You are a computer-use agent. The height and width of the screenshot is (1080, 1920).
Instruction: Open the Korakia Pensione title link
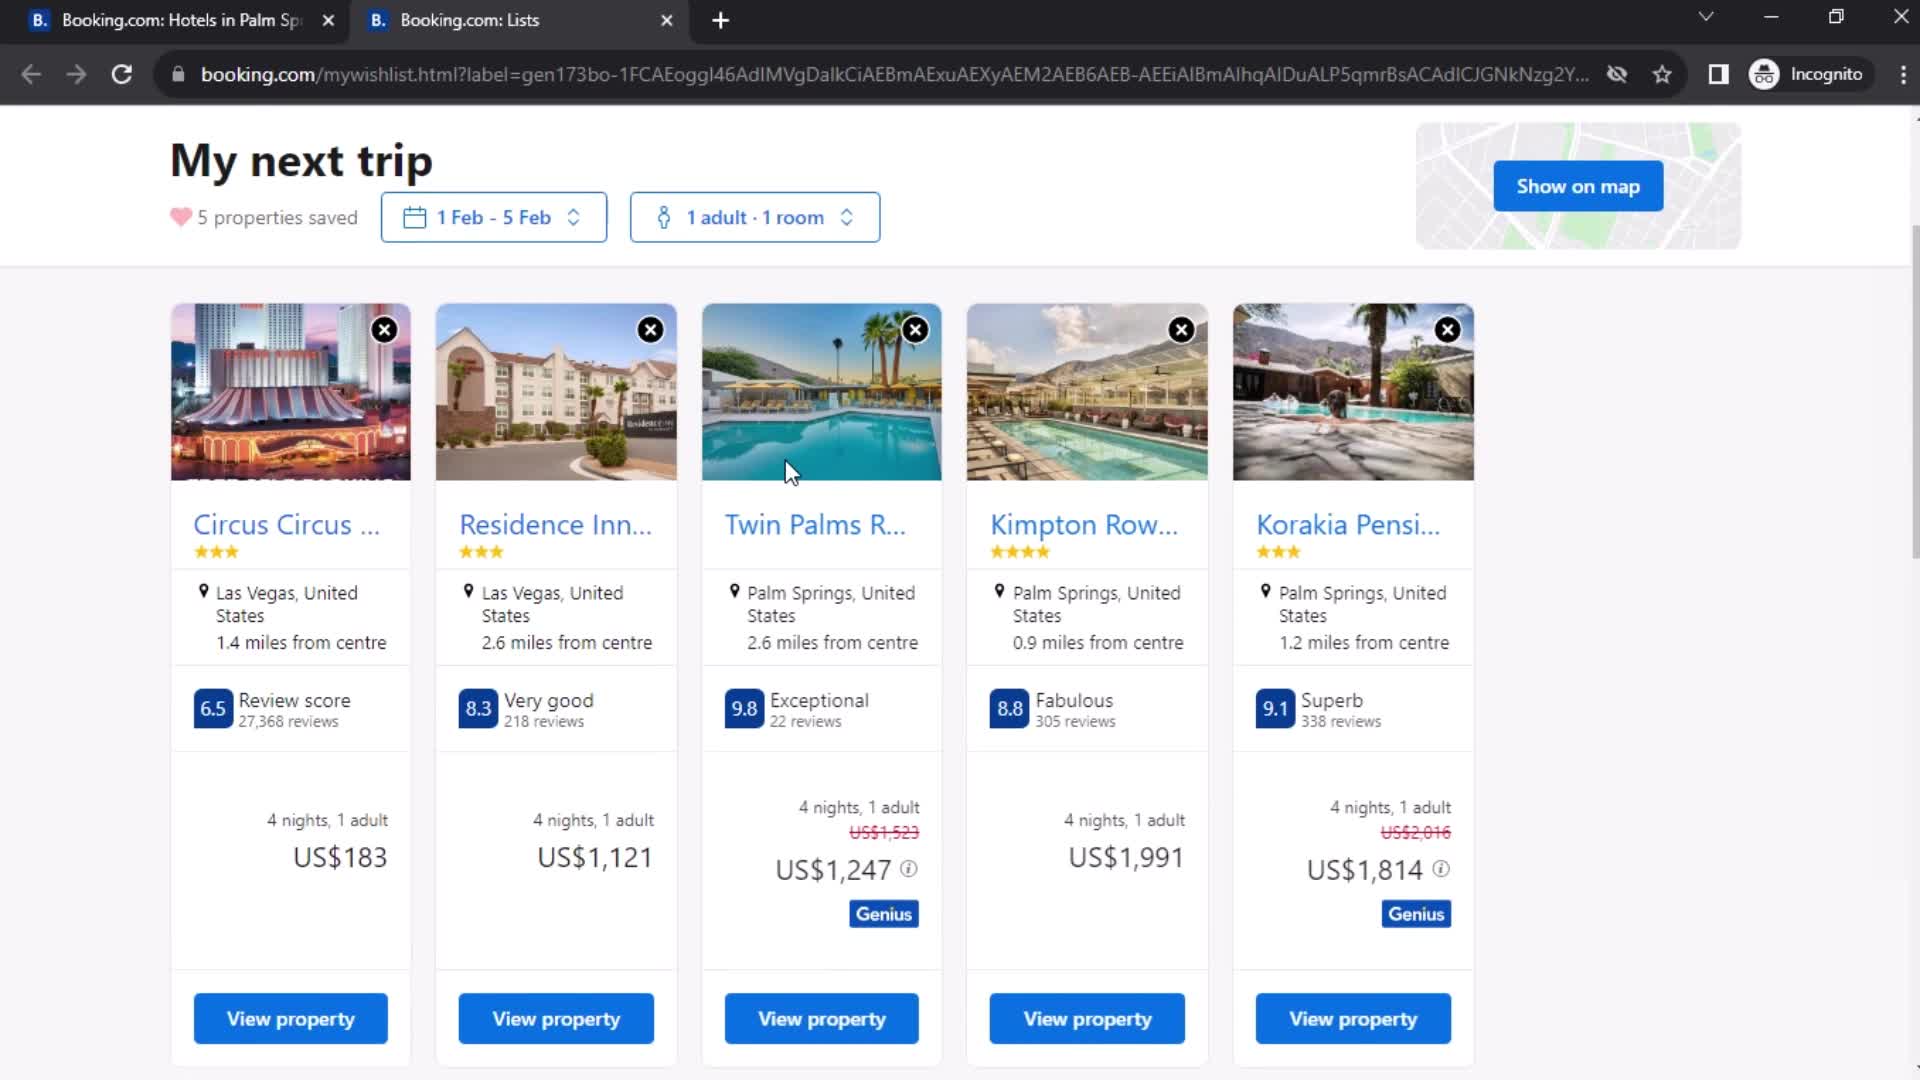tap(1348, 524)
